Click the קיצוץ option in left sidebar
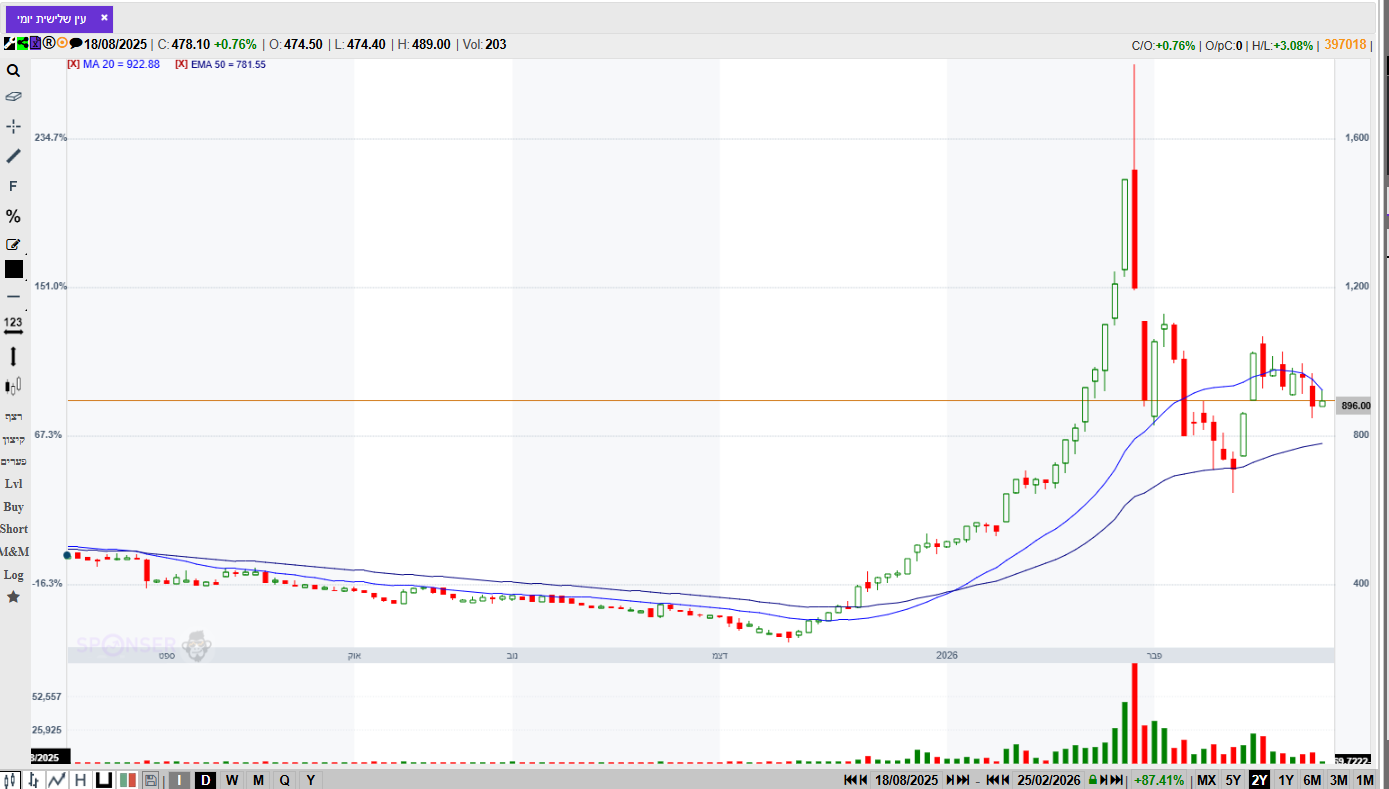Image resolution: width=1389 pixels, height=789 pixels. 13,439
